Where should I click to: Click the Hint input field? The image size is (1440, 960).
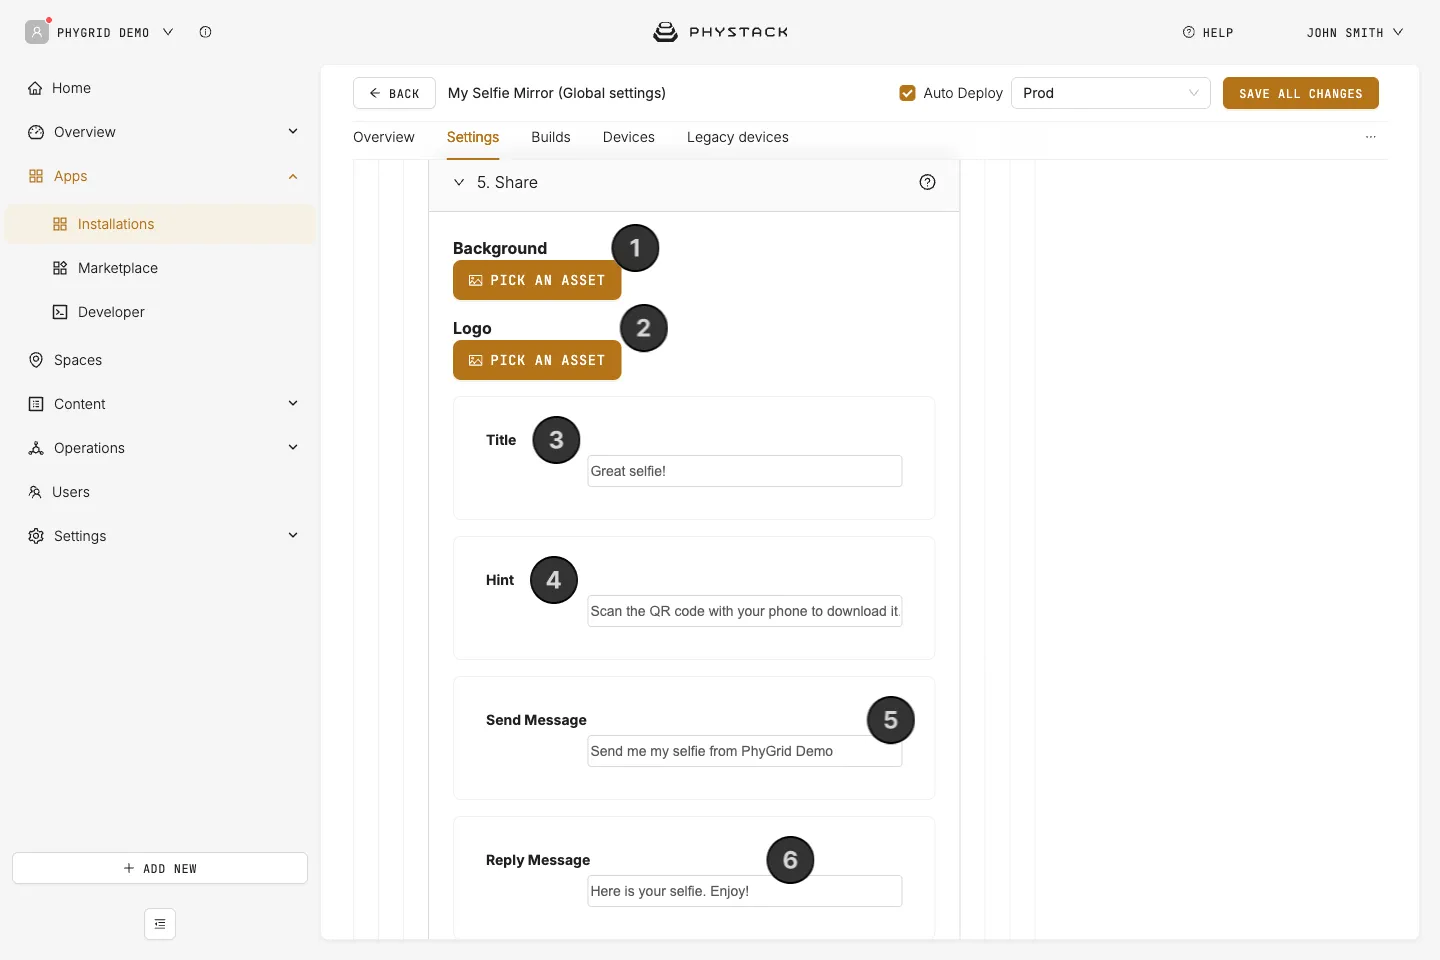745,611
